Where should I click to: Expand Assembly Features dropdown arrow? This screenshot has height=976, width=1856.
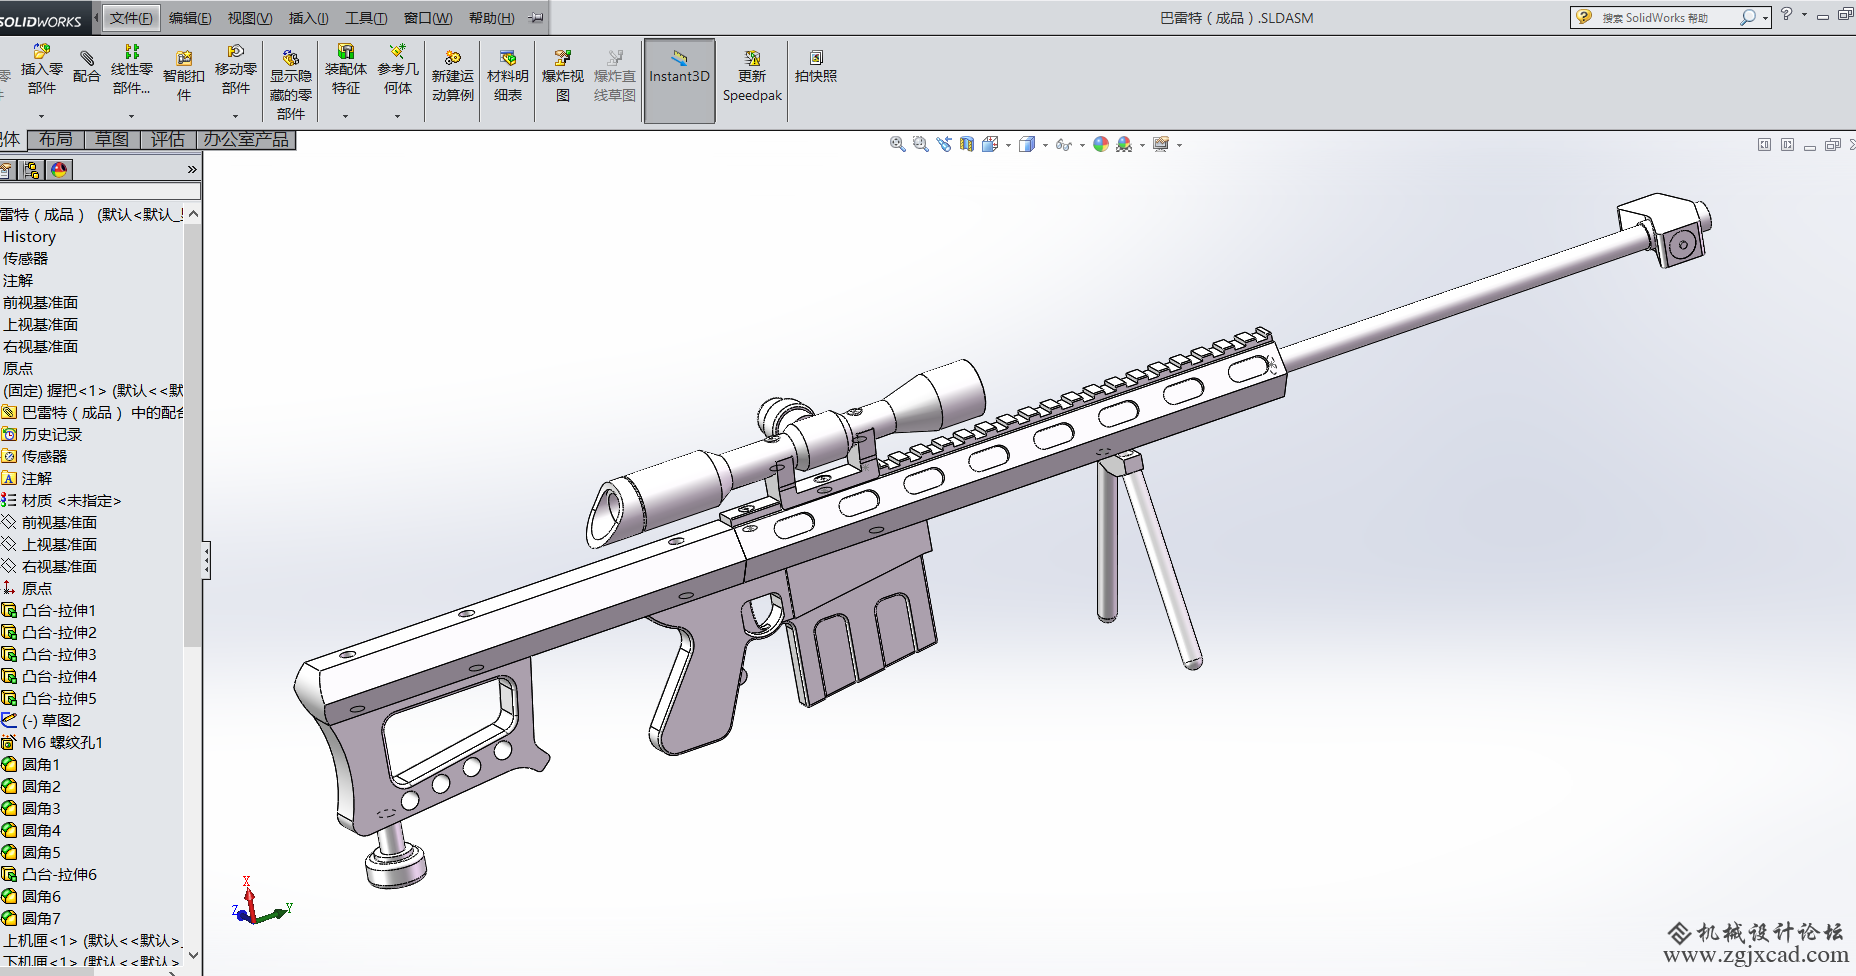346,116
